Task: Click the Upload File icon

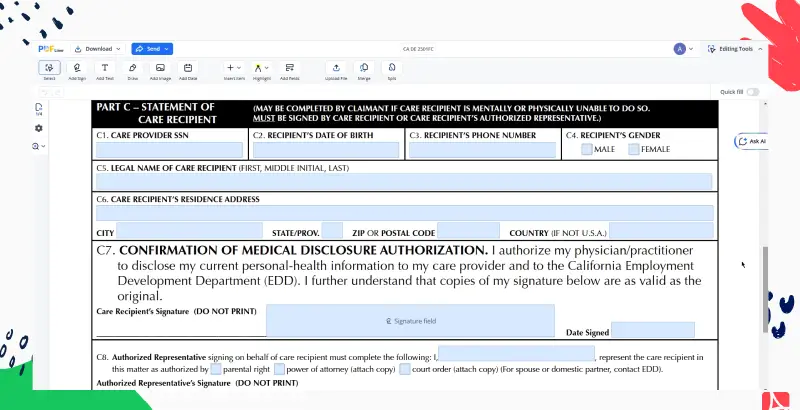Action: (336, 68)
